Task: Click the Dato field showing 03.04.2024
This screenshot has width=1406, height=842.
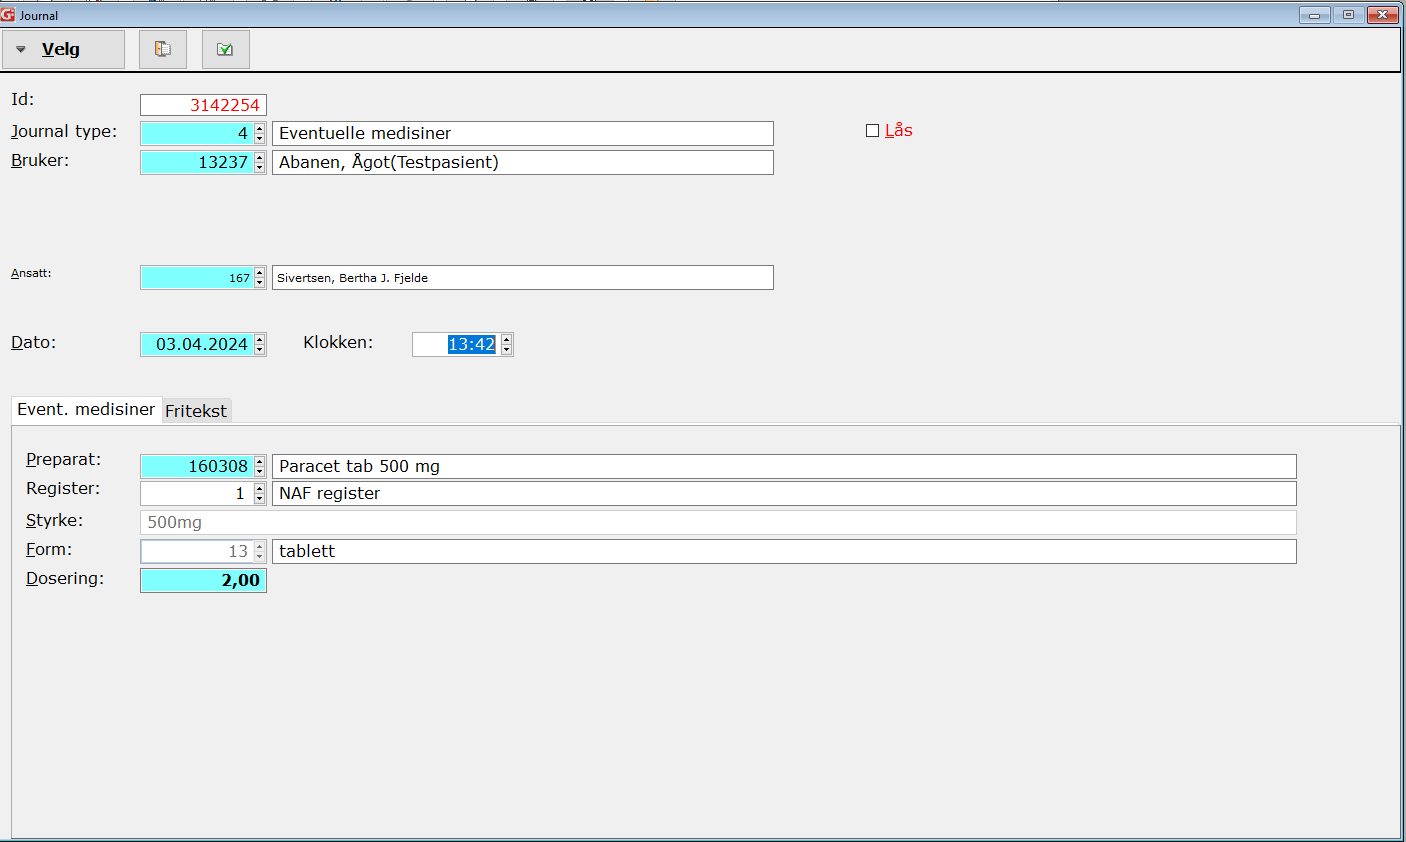Action: (198, 344)
